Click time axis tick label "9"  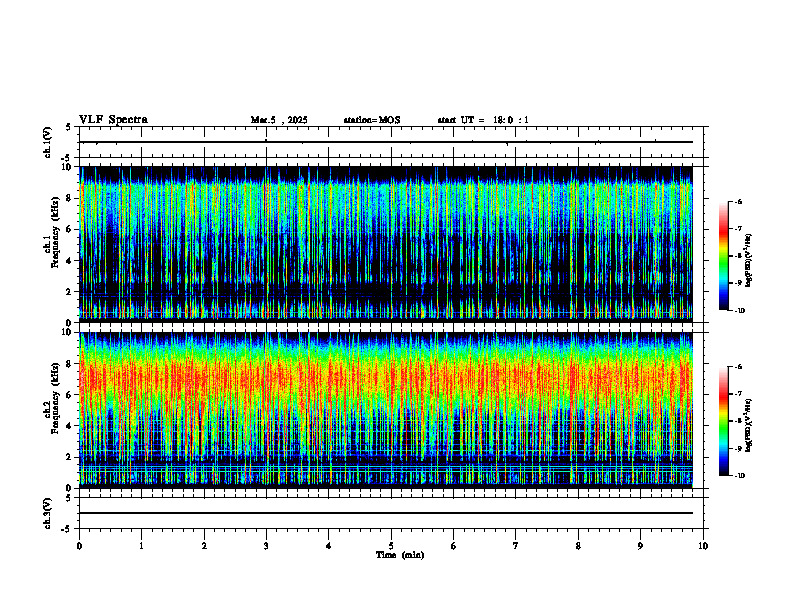tap(640, 546)
